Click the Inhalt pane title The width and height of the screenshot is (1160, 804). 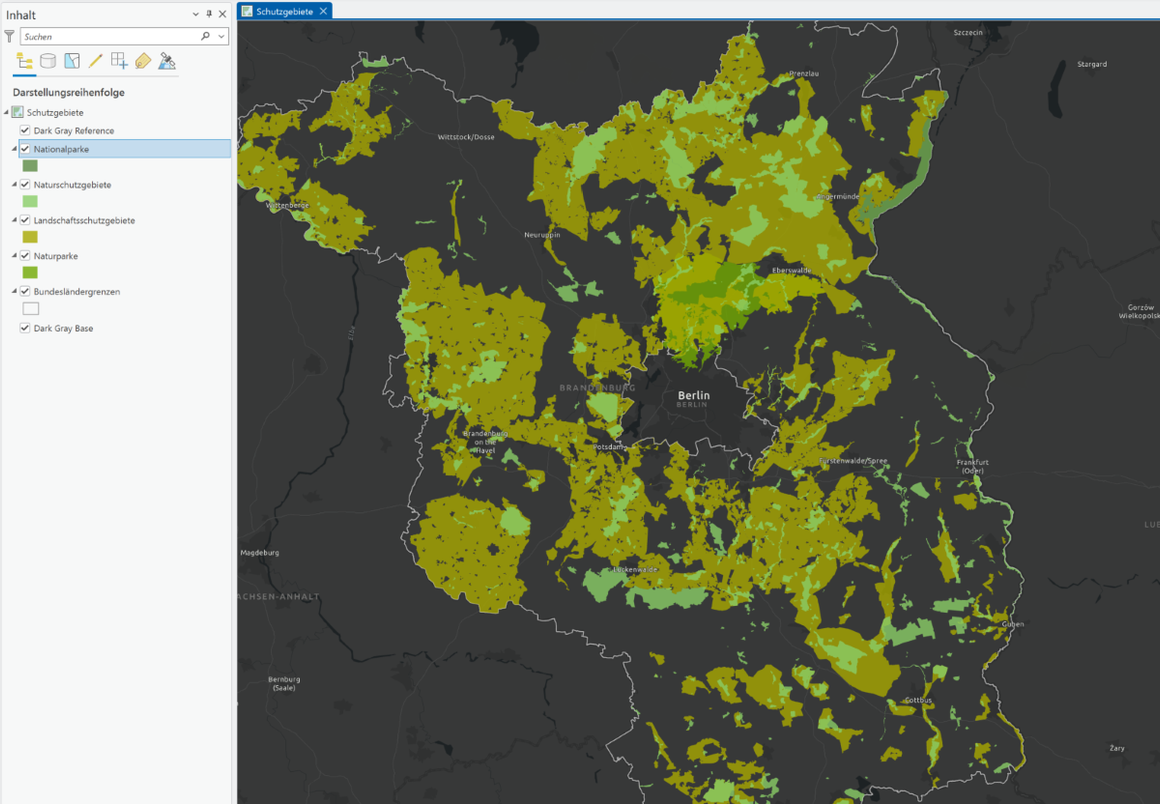tap(21, 15)
